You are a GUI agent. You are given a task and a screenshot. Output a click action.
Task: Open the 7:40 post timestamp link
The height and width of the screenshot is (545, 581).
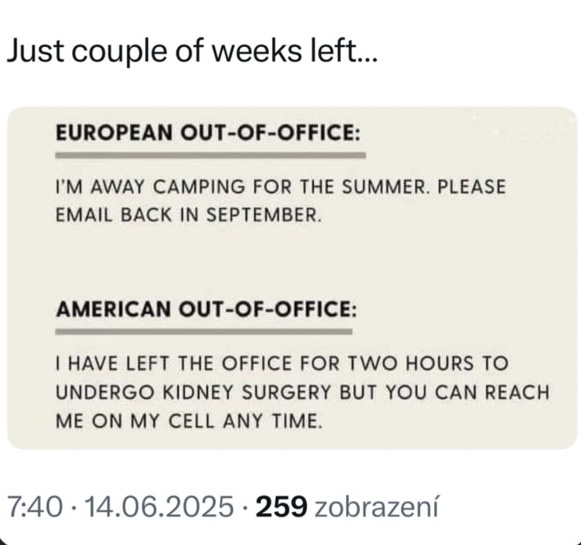tap(35, 506)
